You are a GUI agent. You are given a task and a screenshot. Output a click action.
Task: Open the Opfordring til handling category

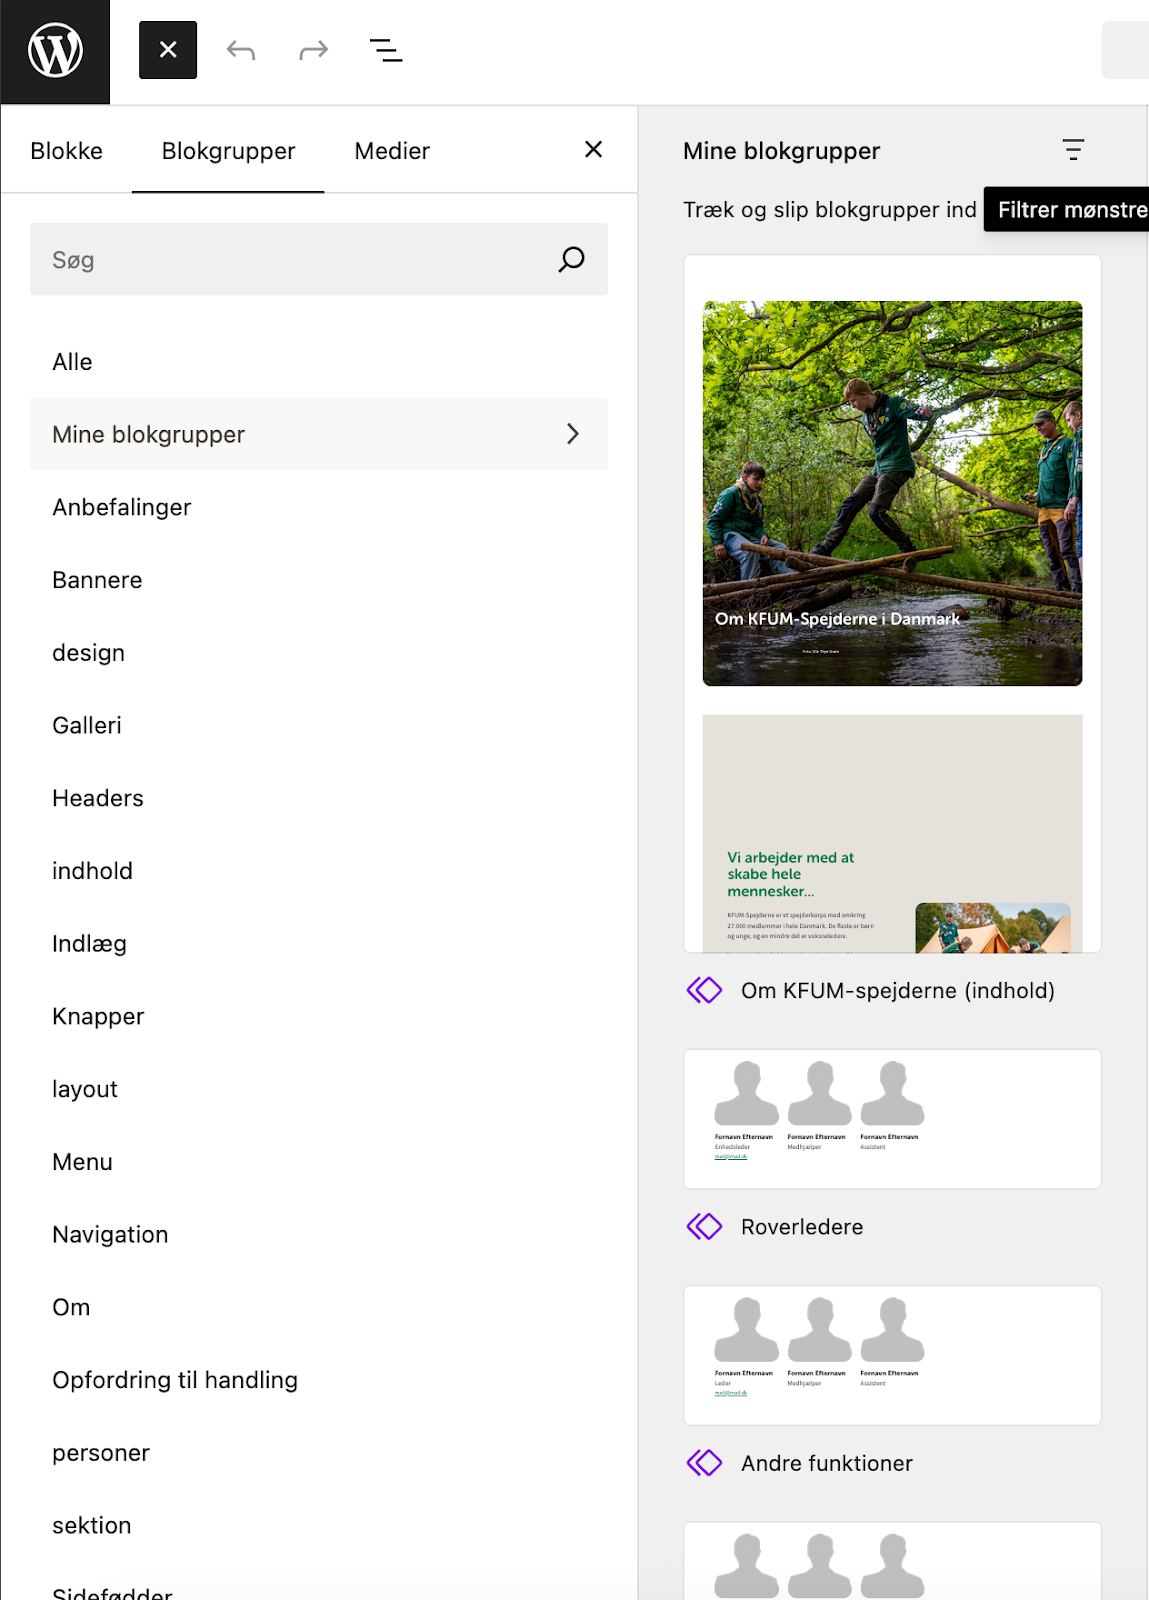point(175,1380)
